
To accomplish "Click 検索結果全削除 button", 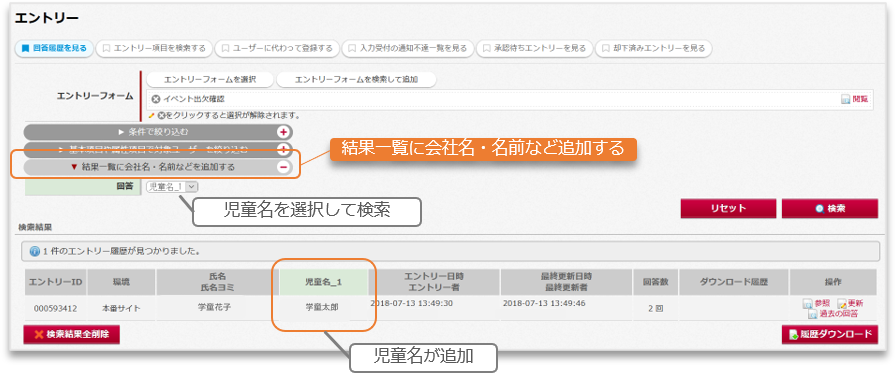I will coord(71,334).
